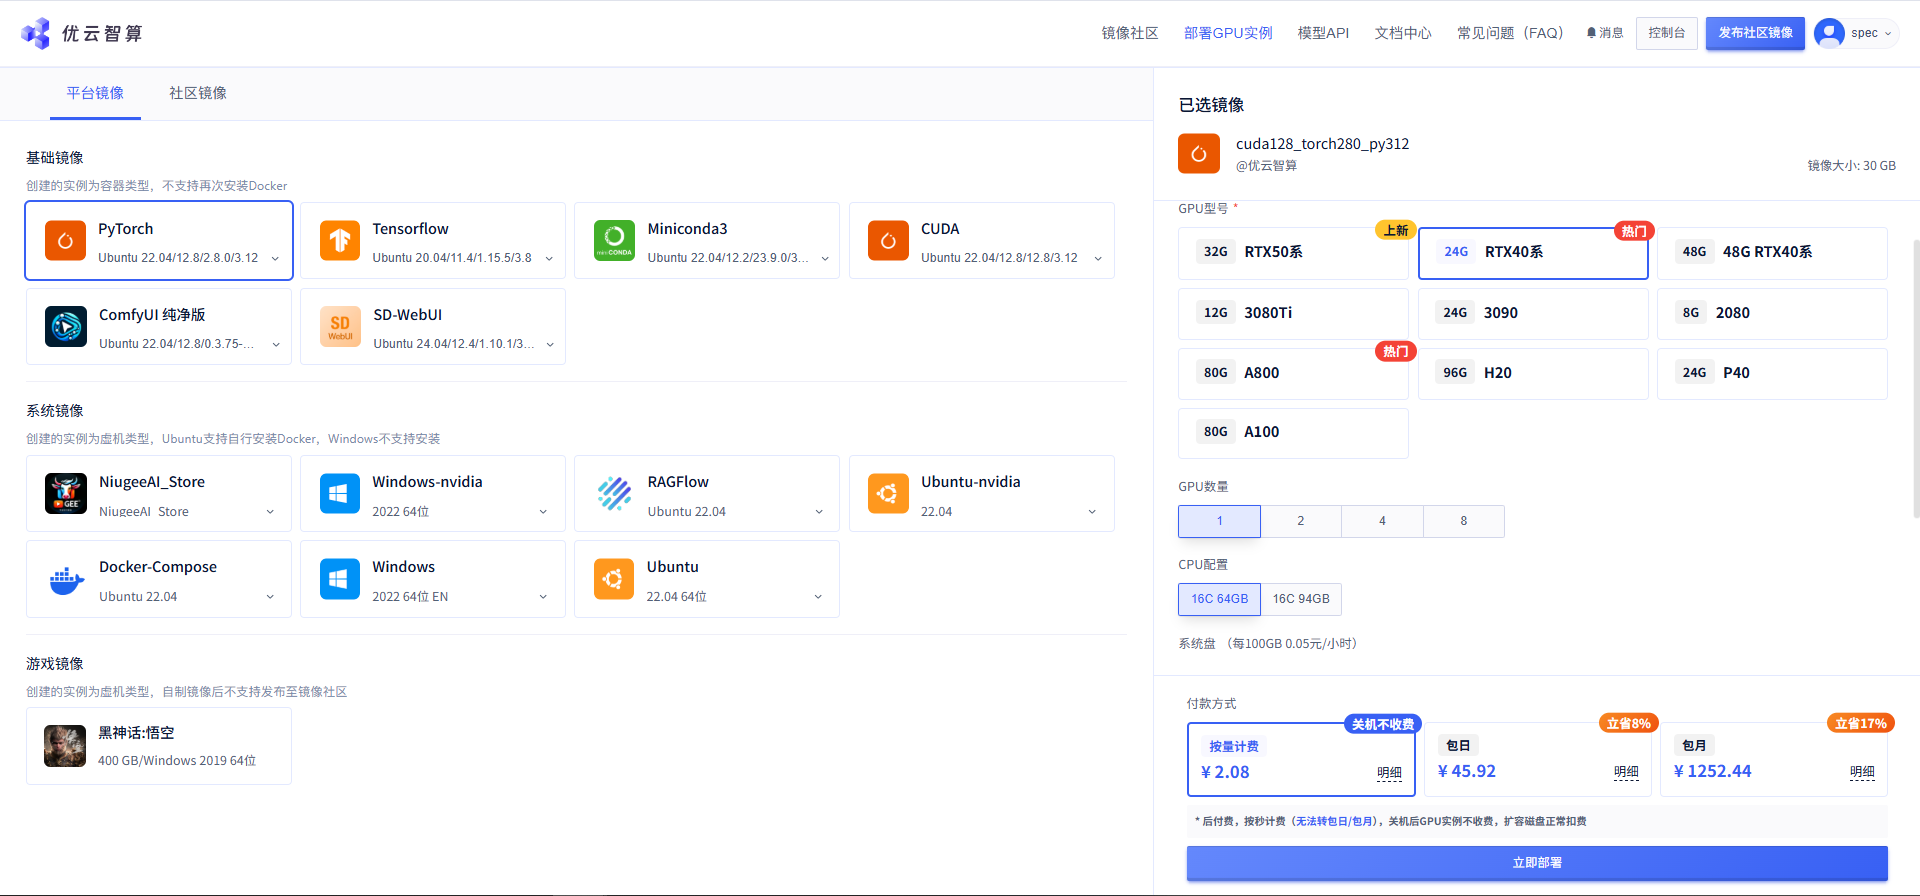
Task: Expand the PyTorch version dropdown
Action: click(275, 258)
